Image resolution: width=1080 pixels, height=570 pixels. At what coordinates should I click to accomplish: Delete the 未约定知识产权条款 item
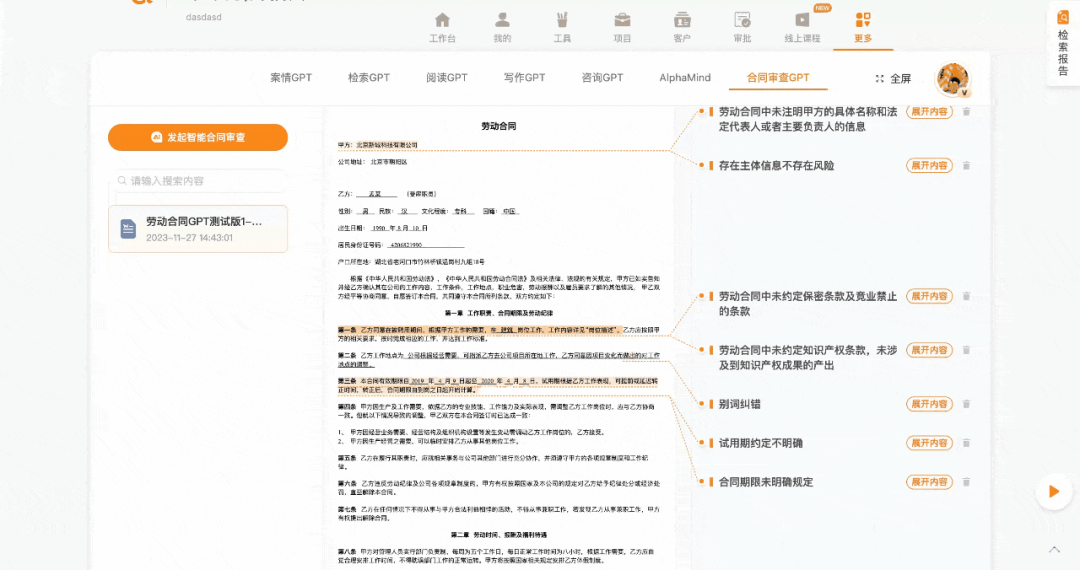(x=966, y=350)
